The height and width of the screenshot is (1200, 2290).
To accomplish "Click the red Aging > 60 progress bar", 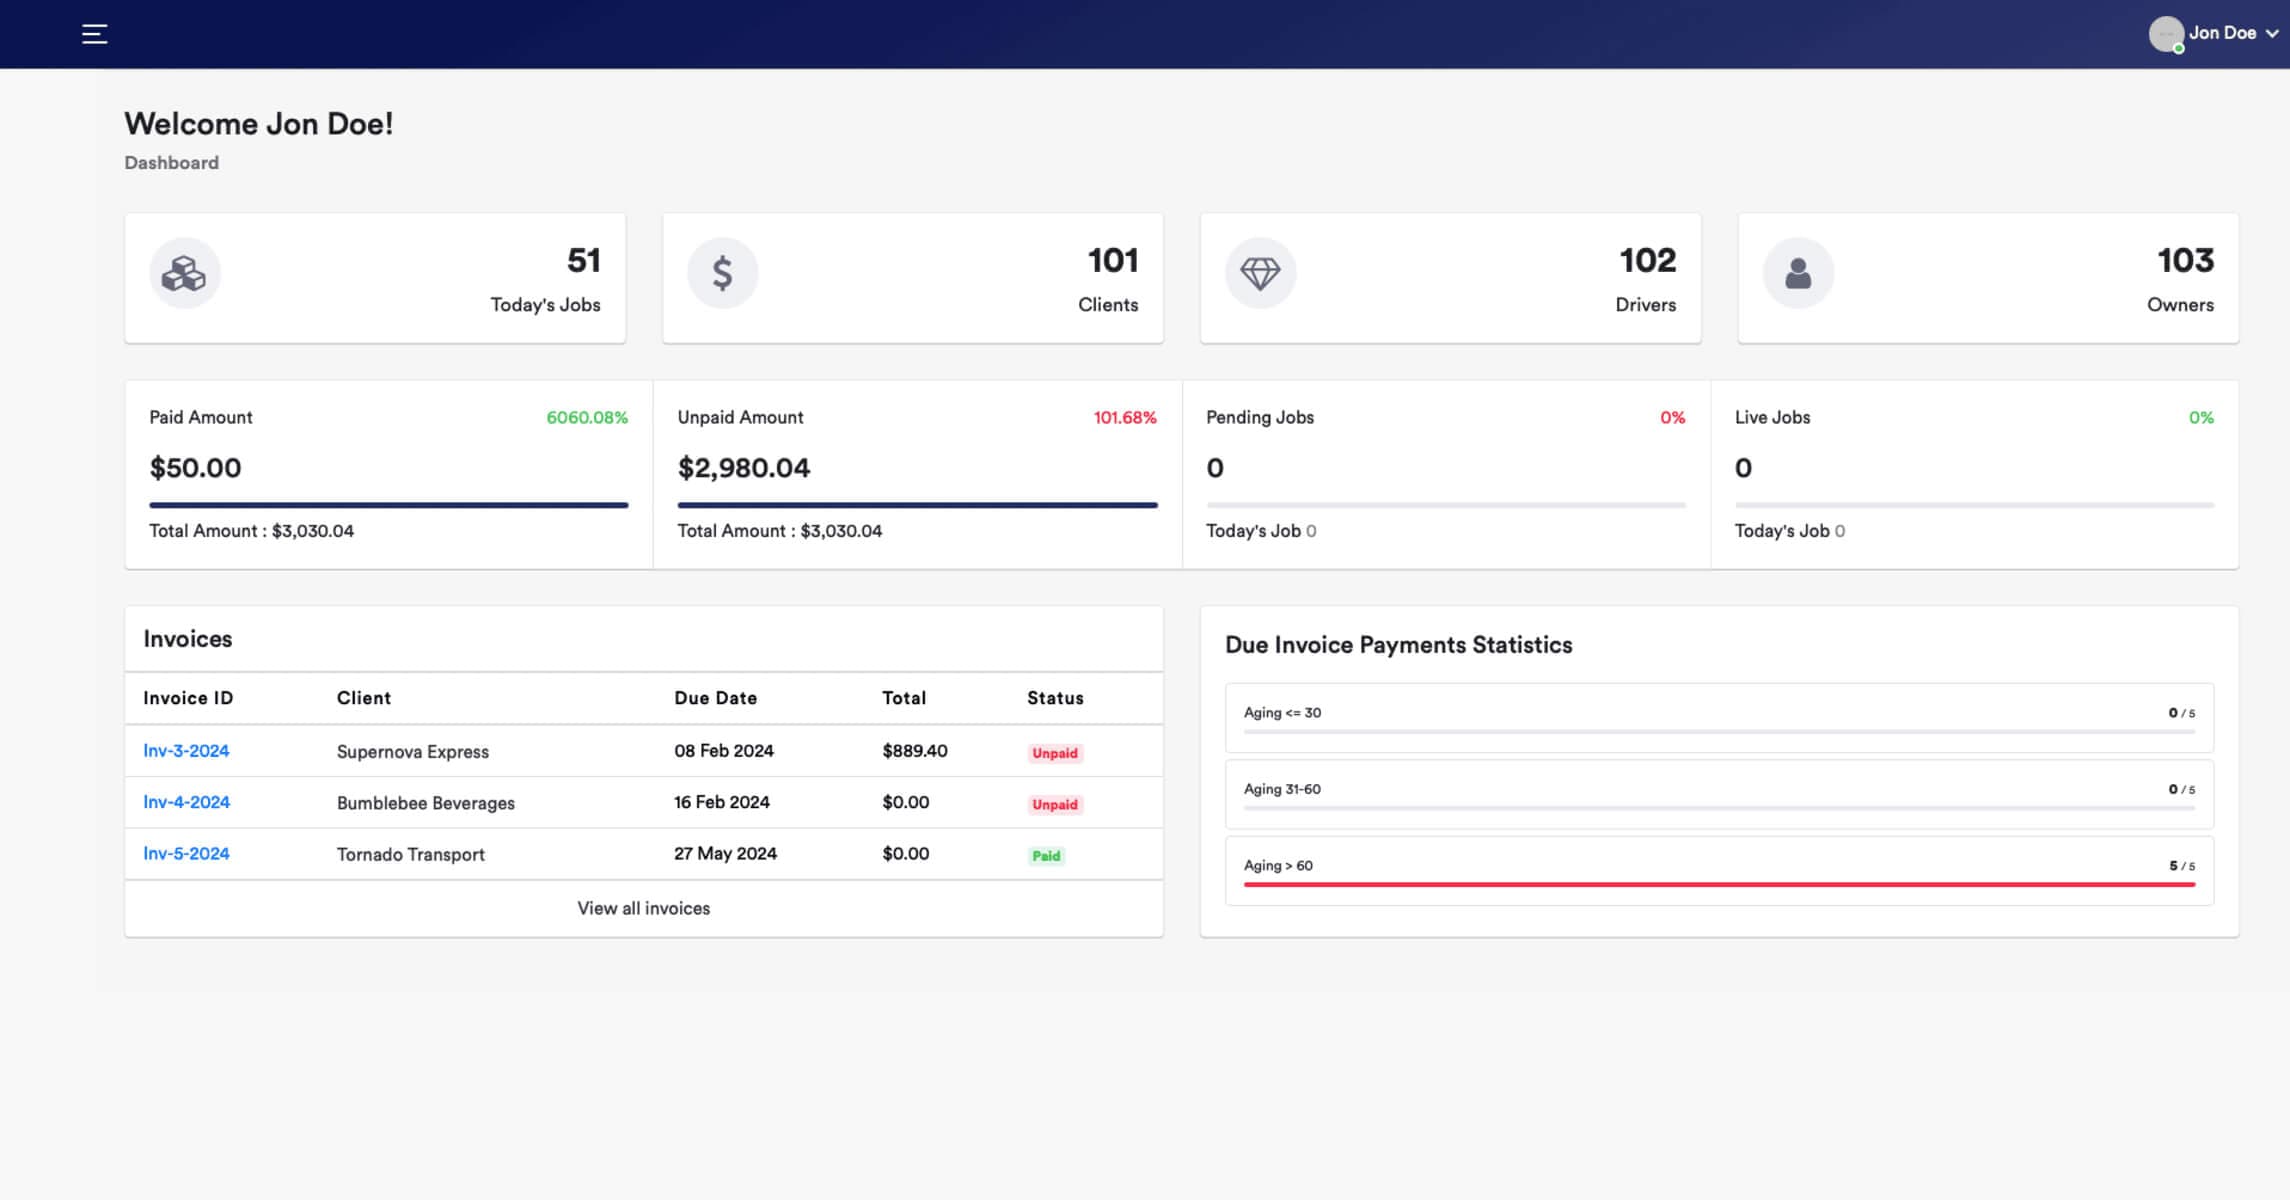I will click(1719, 884).
